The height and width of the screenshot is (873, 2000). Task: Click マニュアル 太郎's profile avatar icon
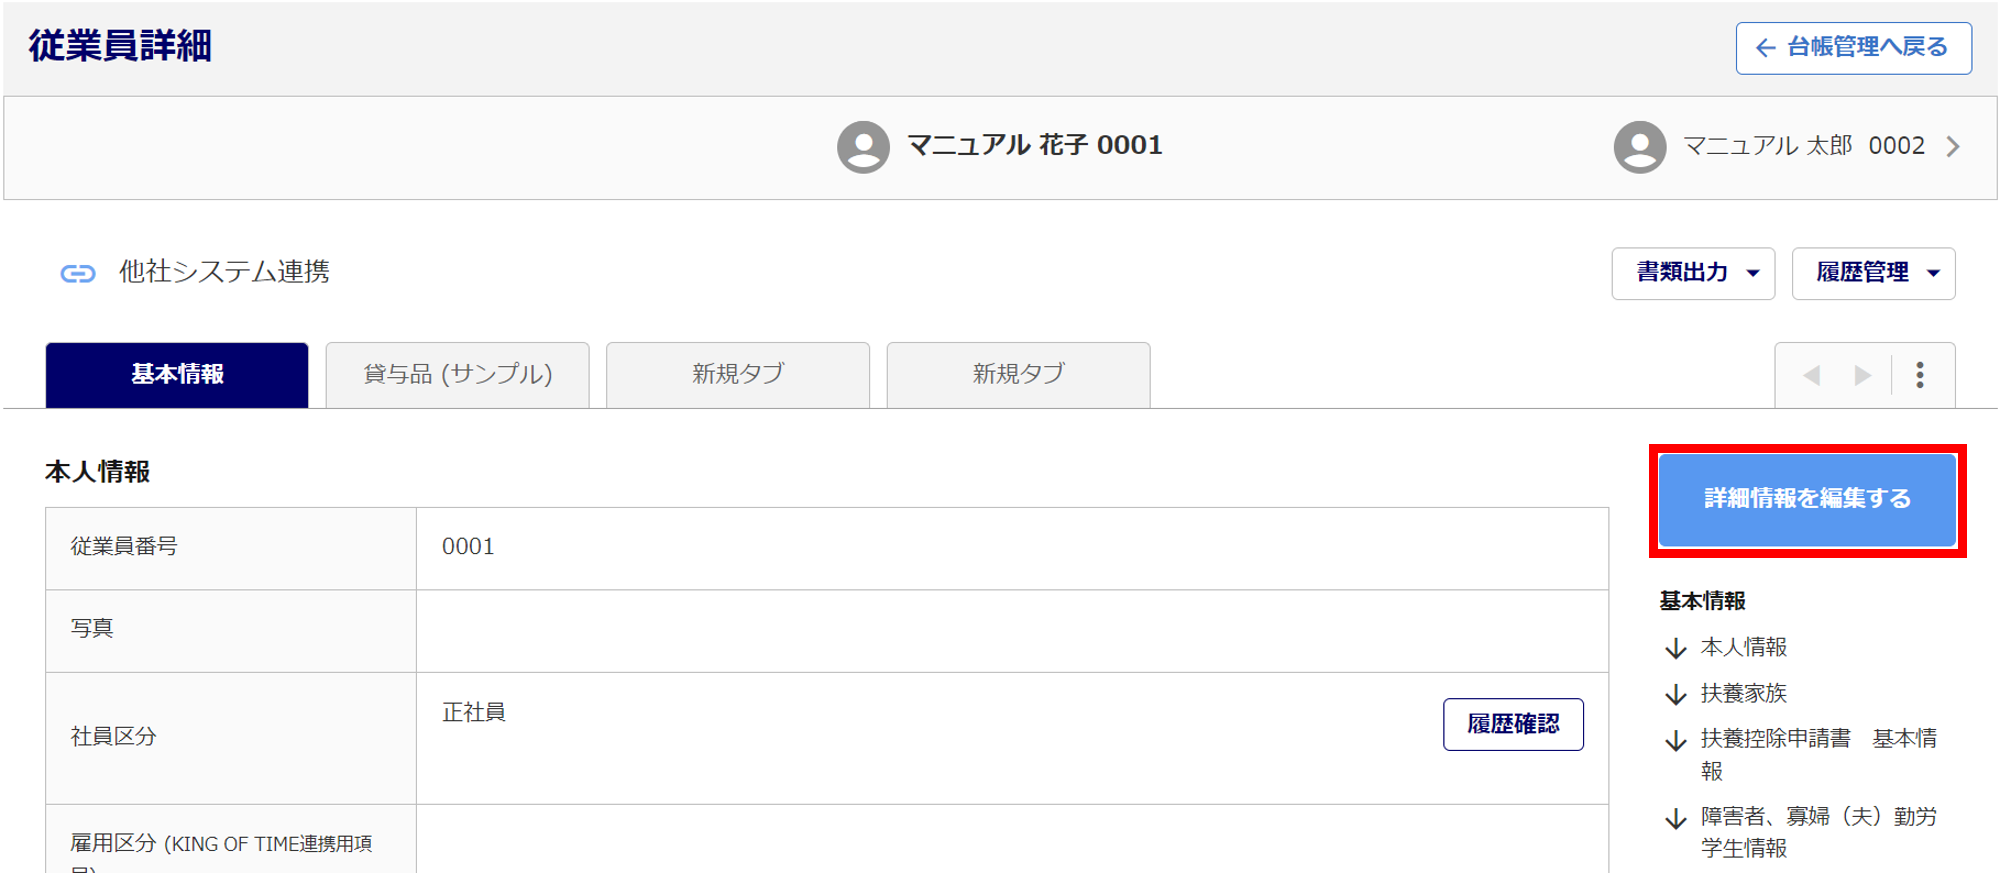tap(1639, 147)
